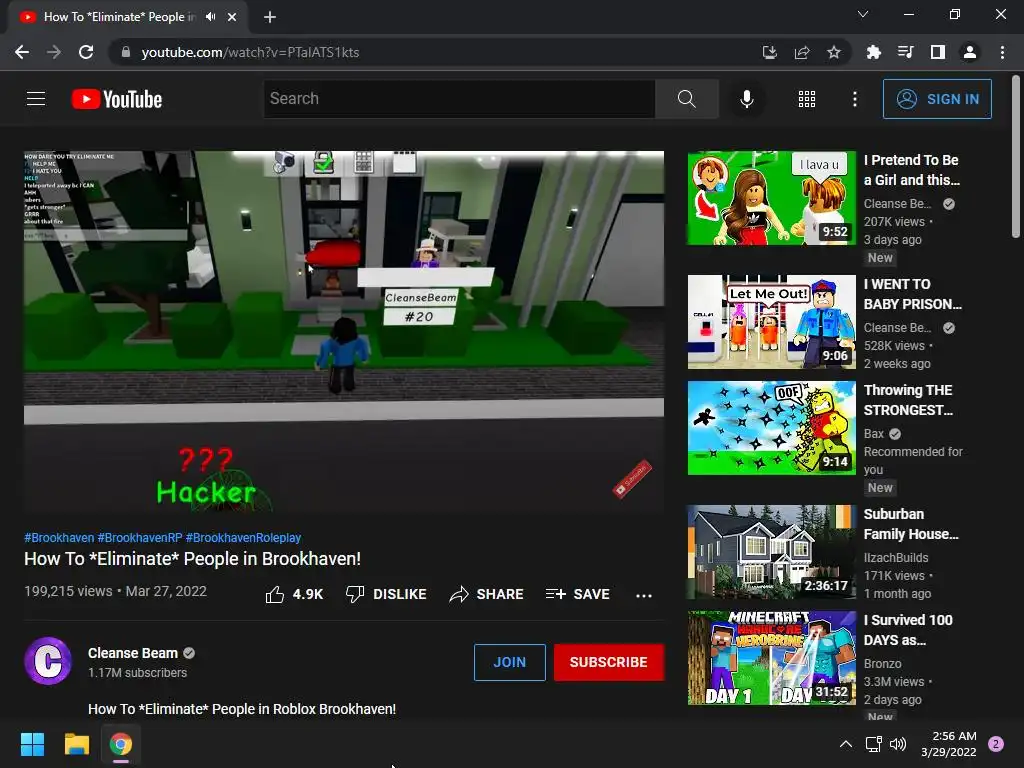Click the search magnifier button
This screenshot has height=768, width=1024.
coord(686,99)
